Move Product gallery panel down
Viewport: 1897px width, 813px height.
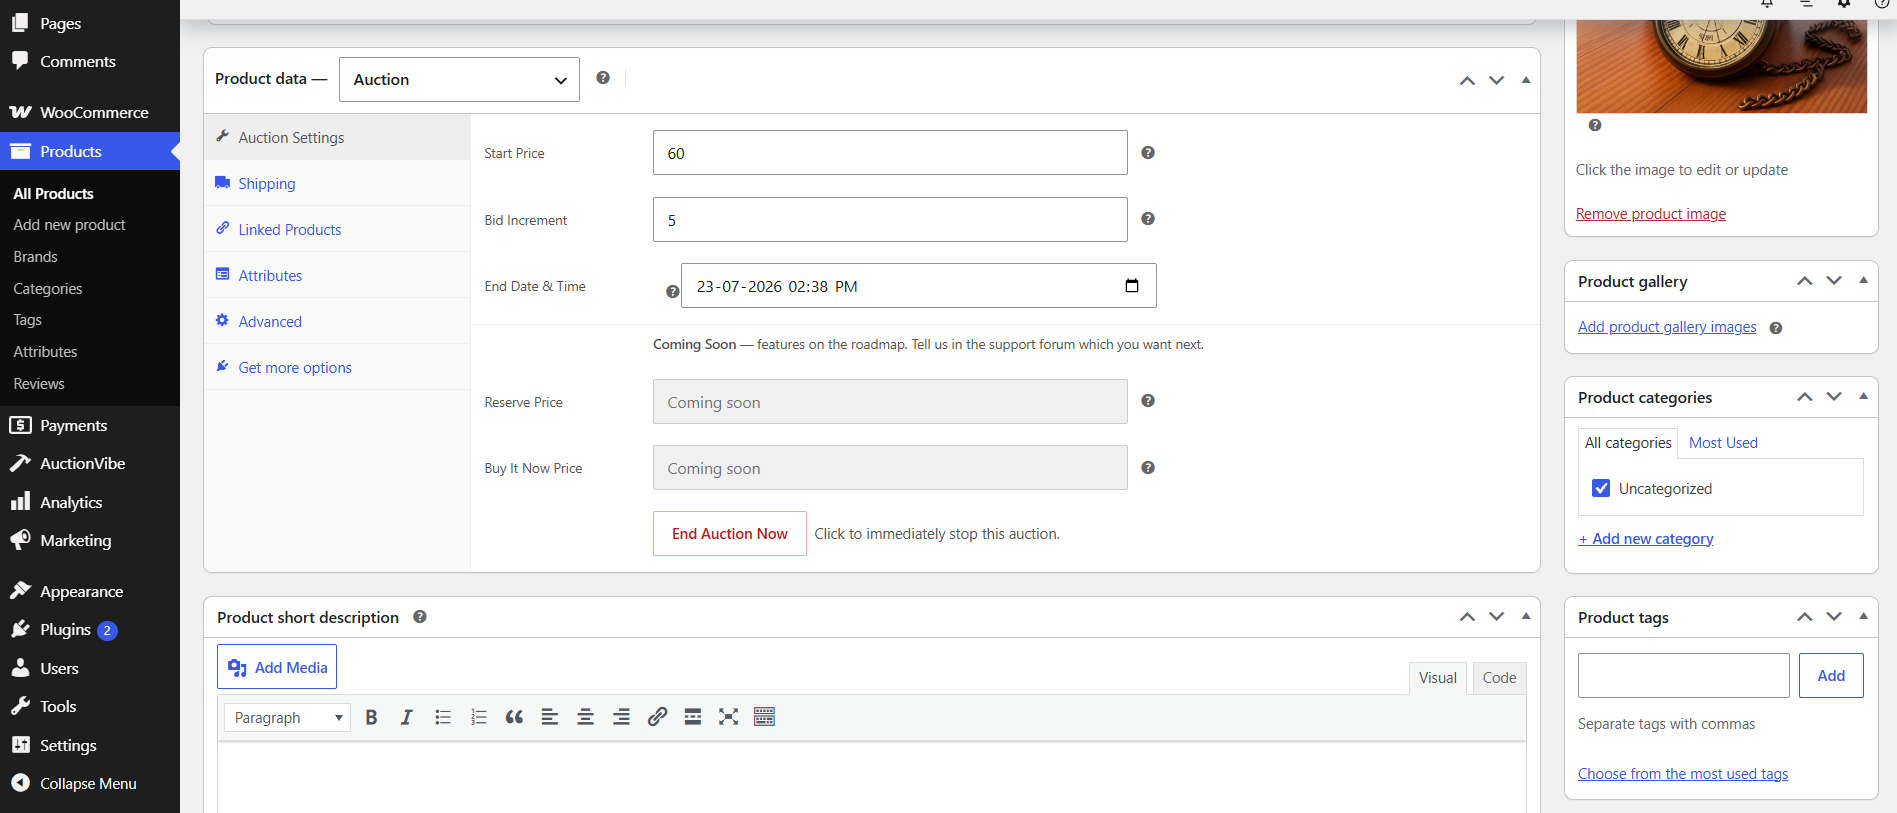point(1834,281)
